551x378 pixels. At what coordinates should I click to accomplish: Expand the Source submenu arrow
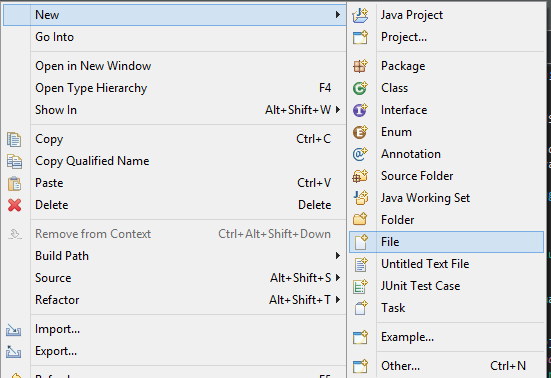pyautogui.click(x=338, y=278)
